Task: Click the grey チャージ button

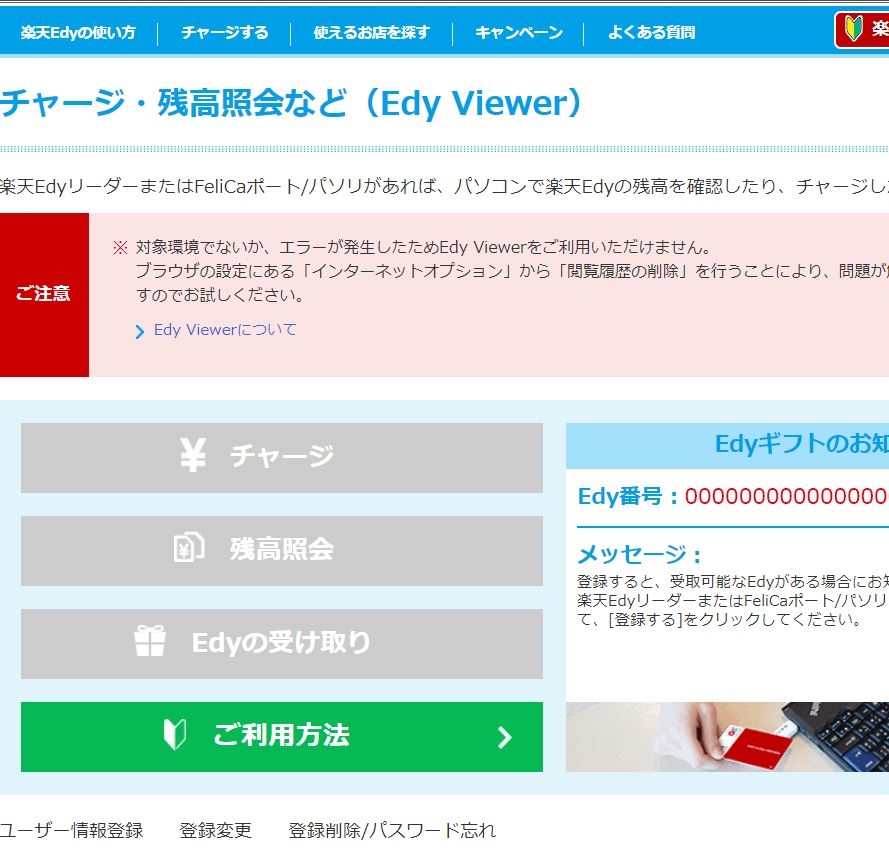Action: (282, 458)
